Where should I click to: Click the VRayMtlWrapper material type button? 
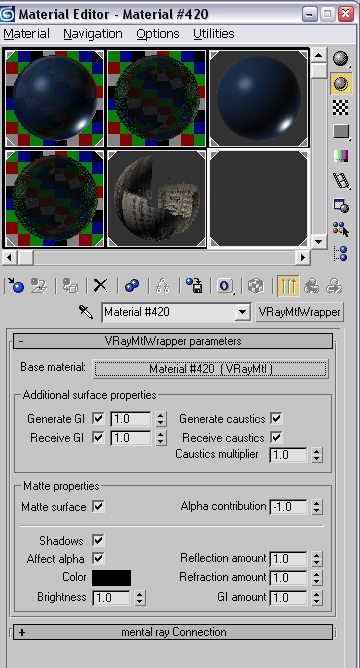pos(299,312)
